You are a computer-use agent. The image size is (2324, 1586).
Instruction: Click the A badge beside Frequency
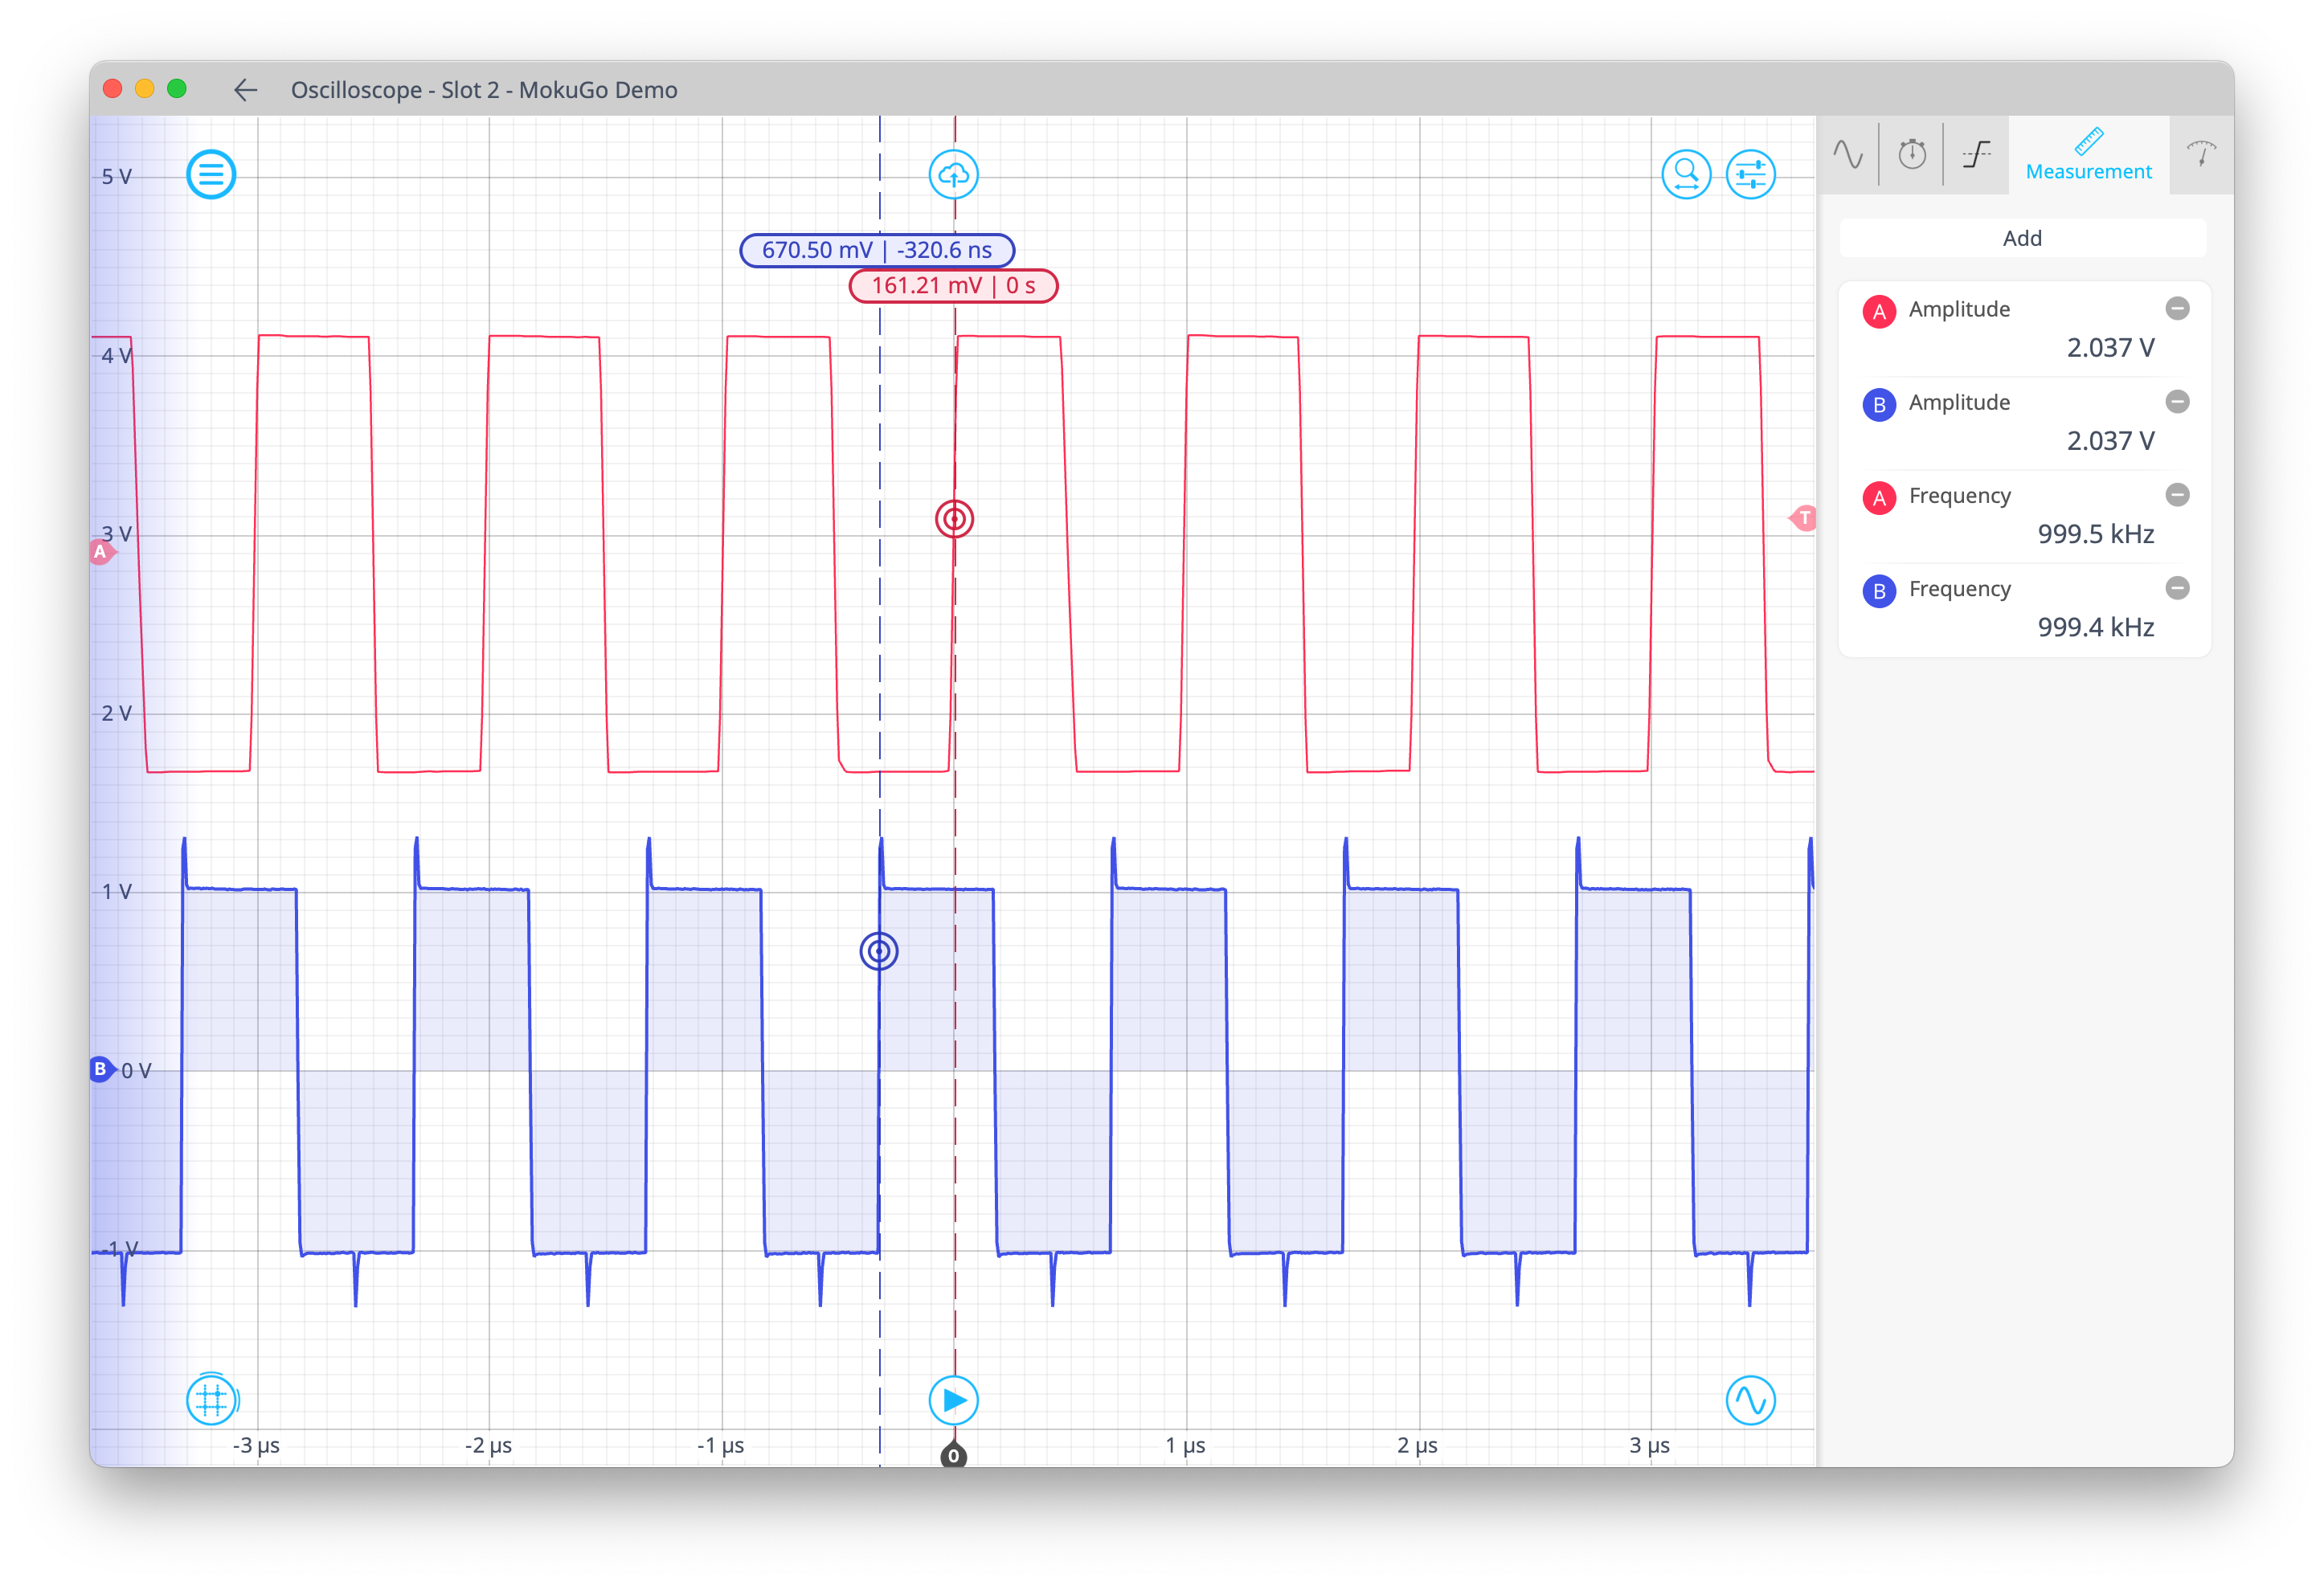click(1879, 498)
